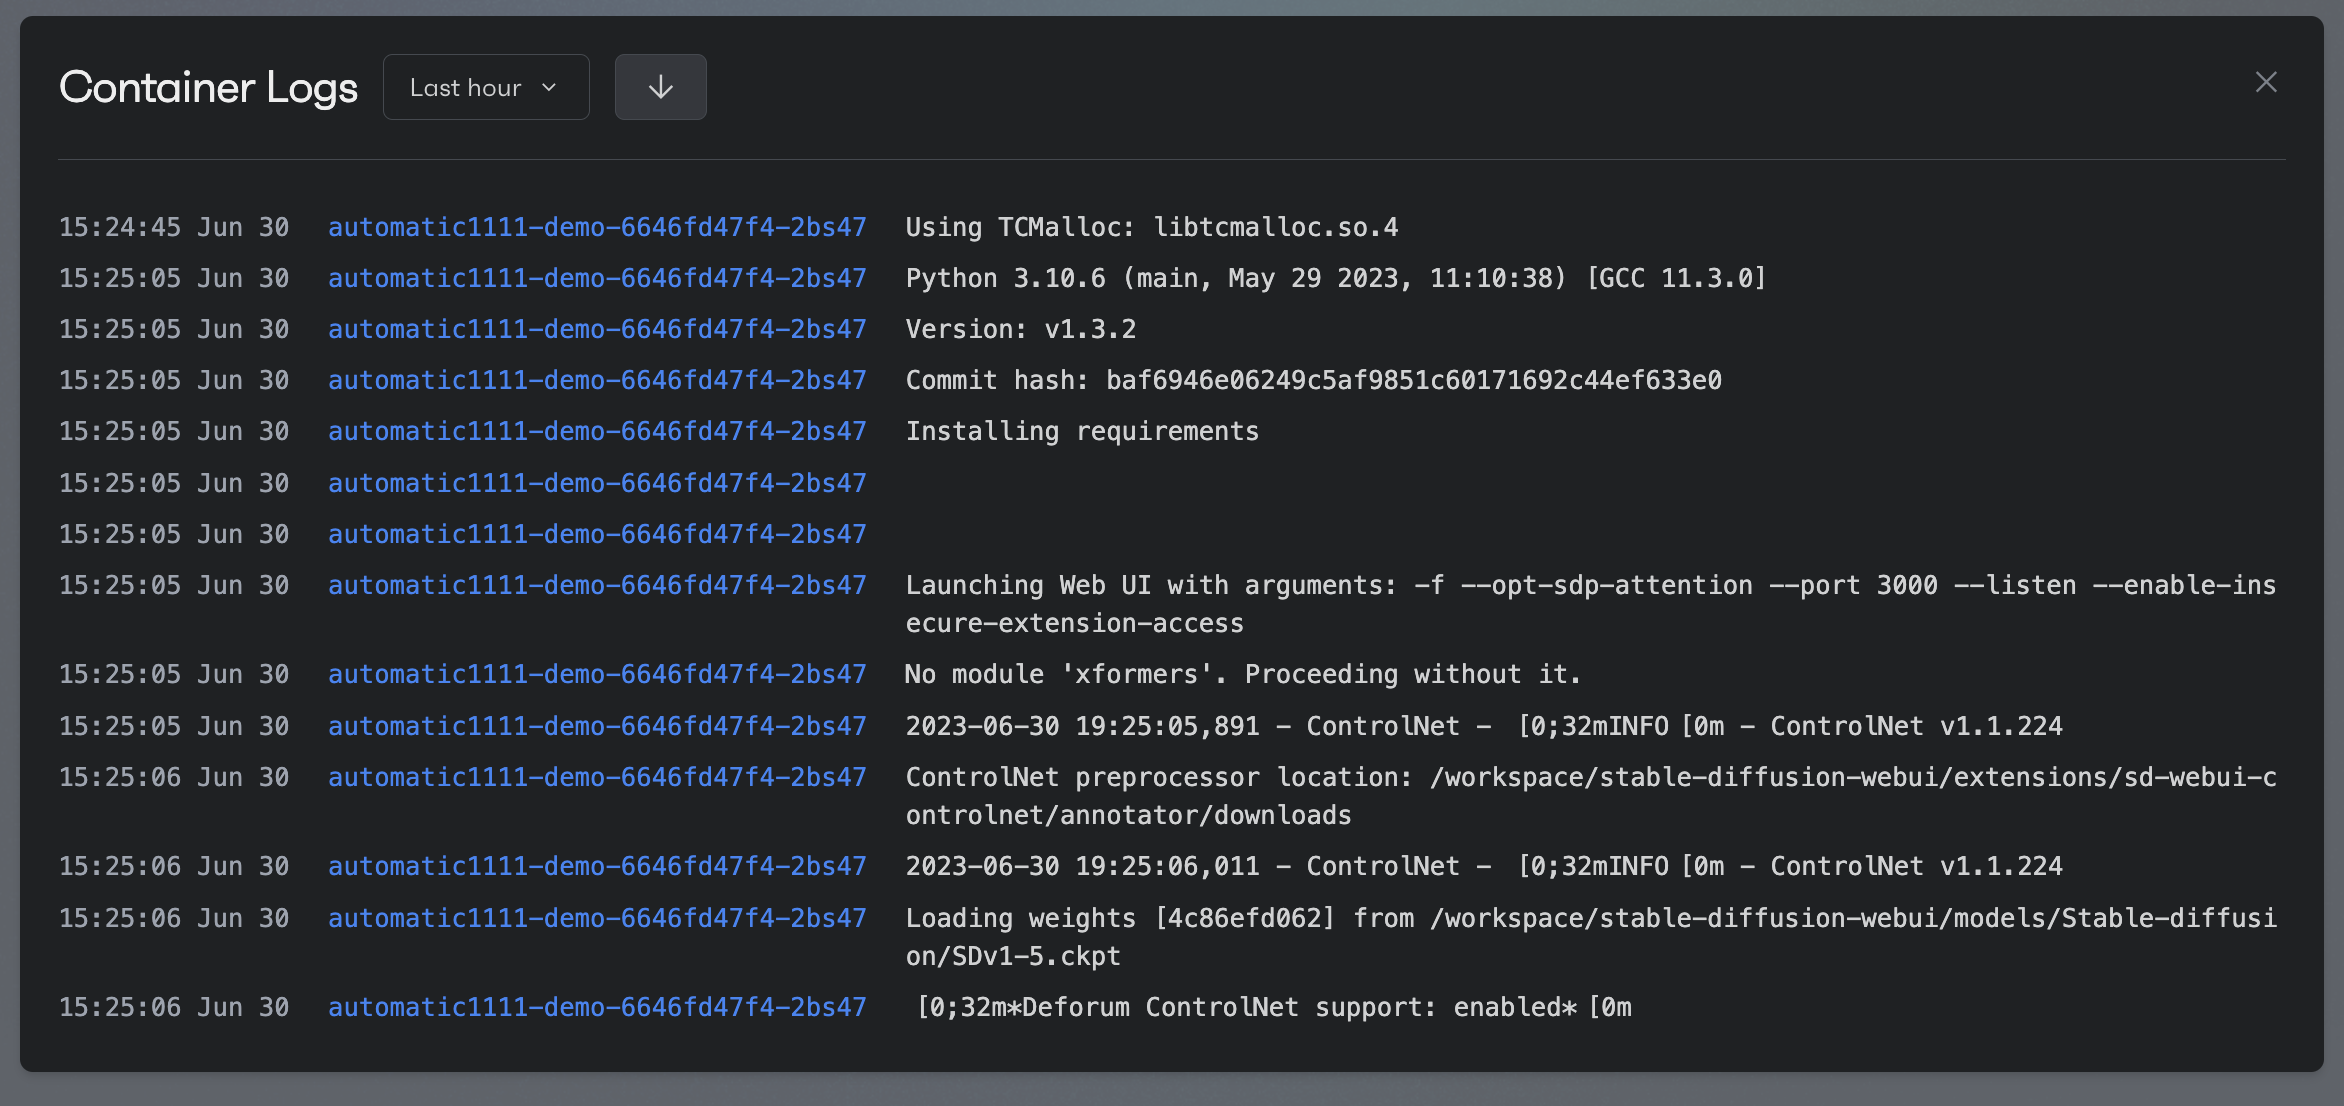Open pod link on TCMalloc log line
This screenshot has width=2344, height=1106.
(597, 228)
